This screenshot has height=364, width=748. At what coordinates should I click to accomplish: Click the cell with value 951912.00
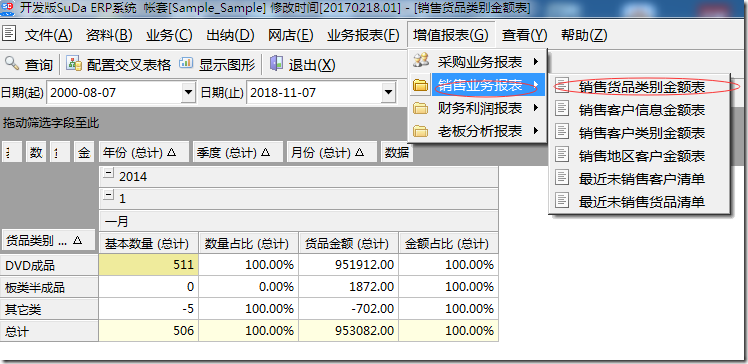(x=348, y=265)
